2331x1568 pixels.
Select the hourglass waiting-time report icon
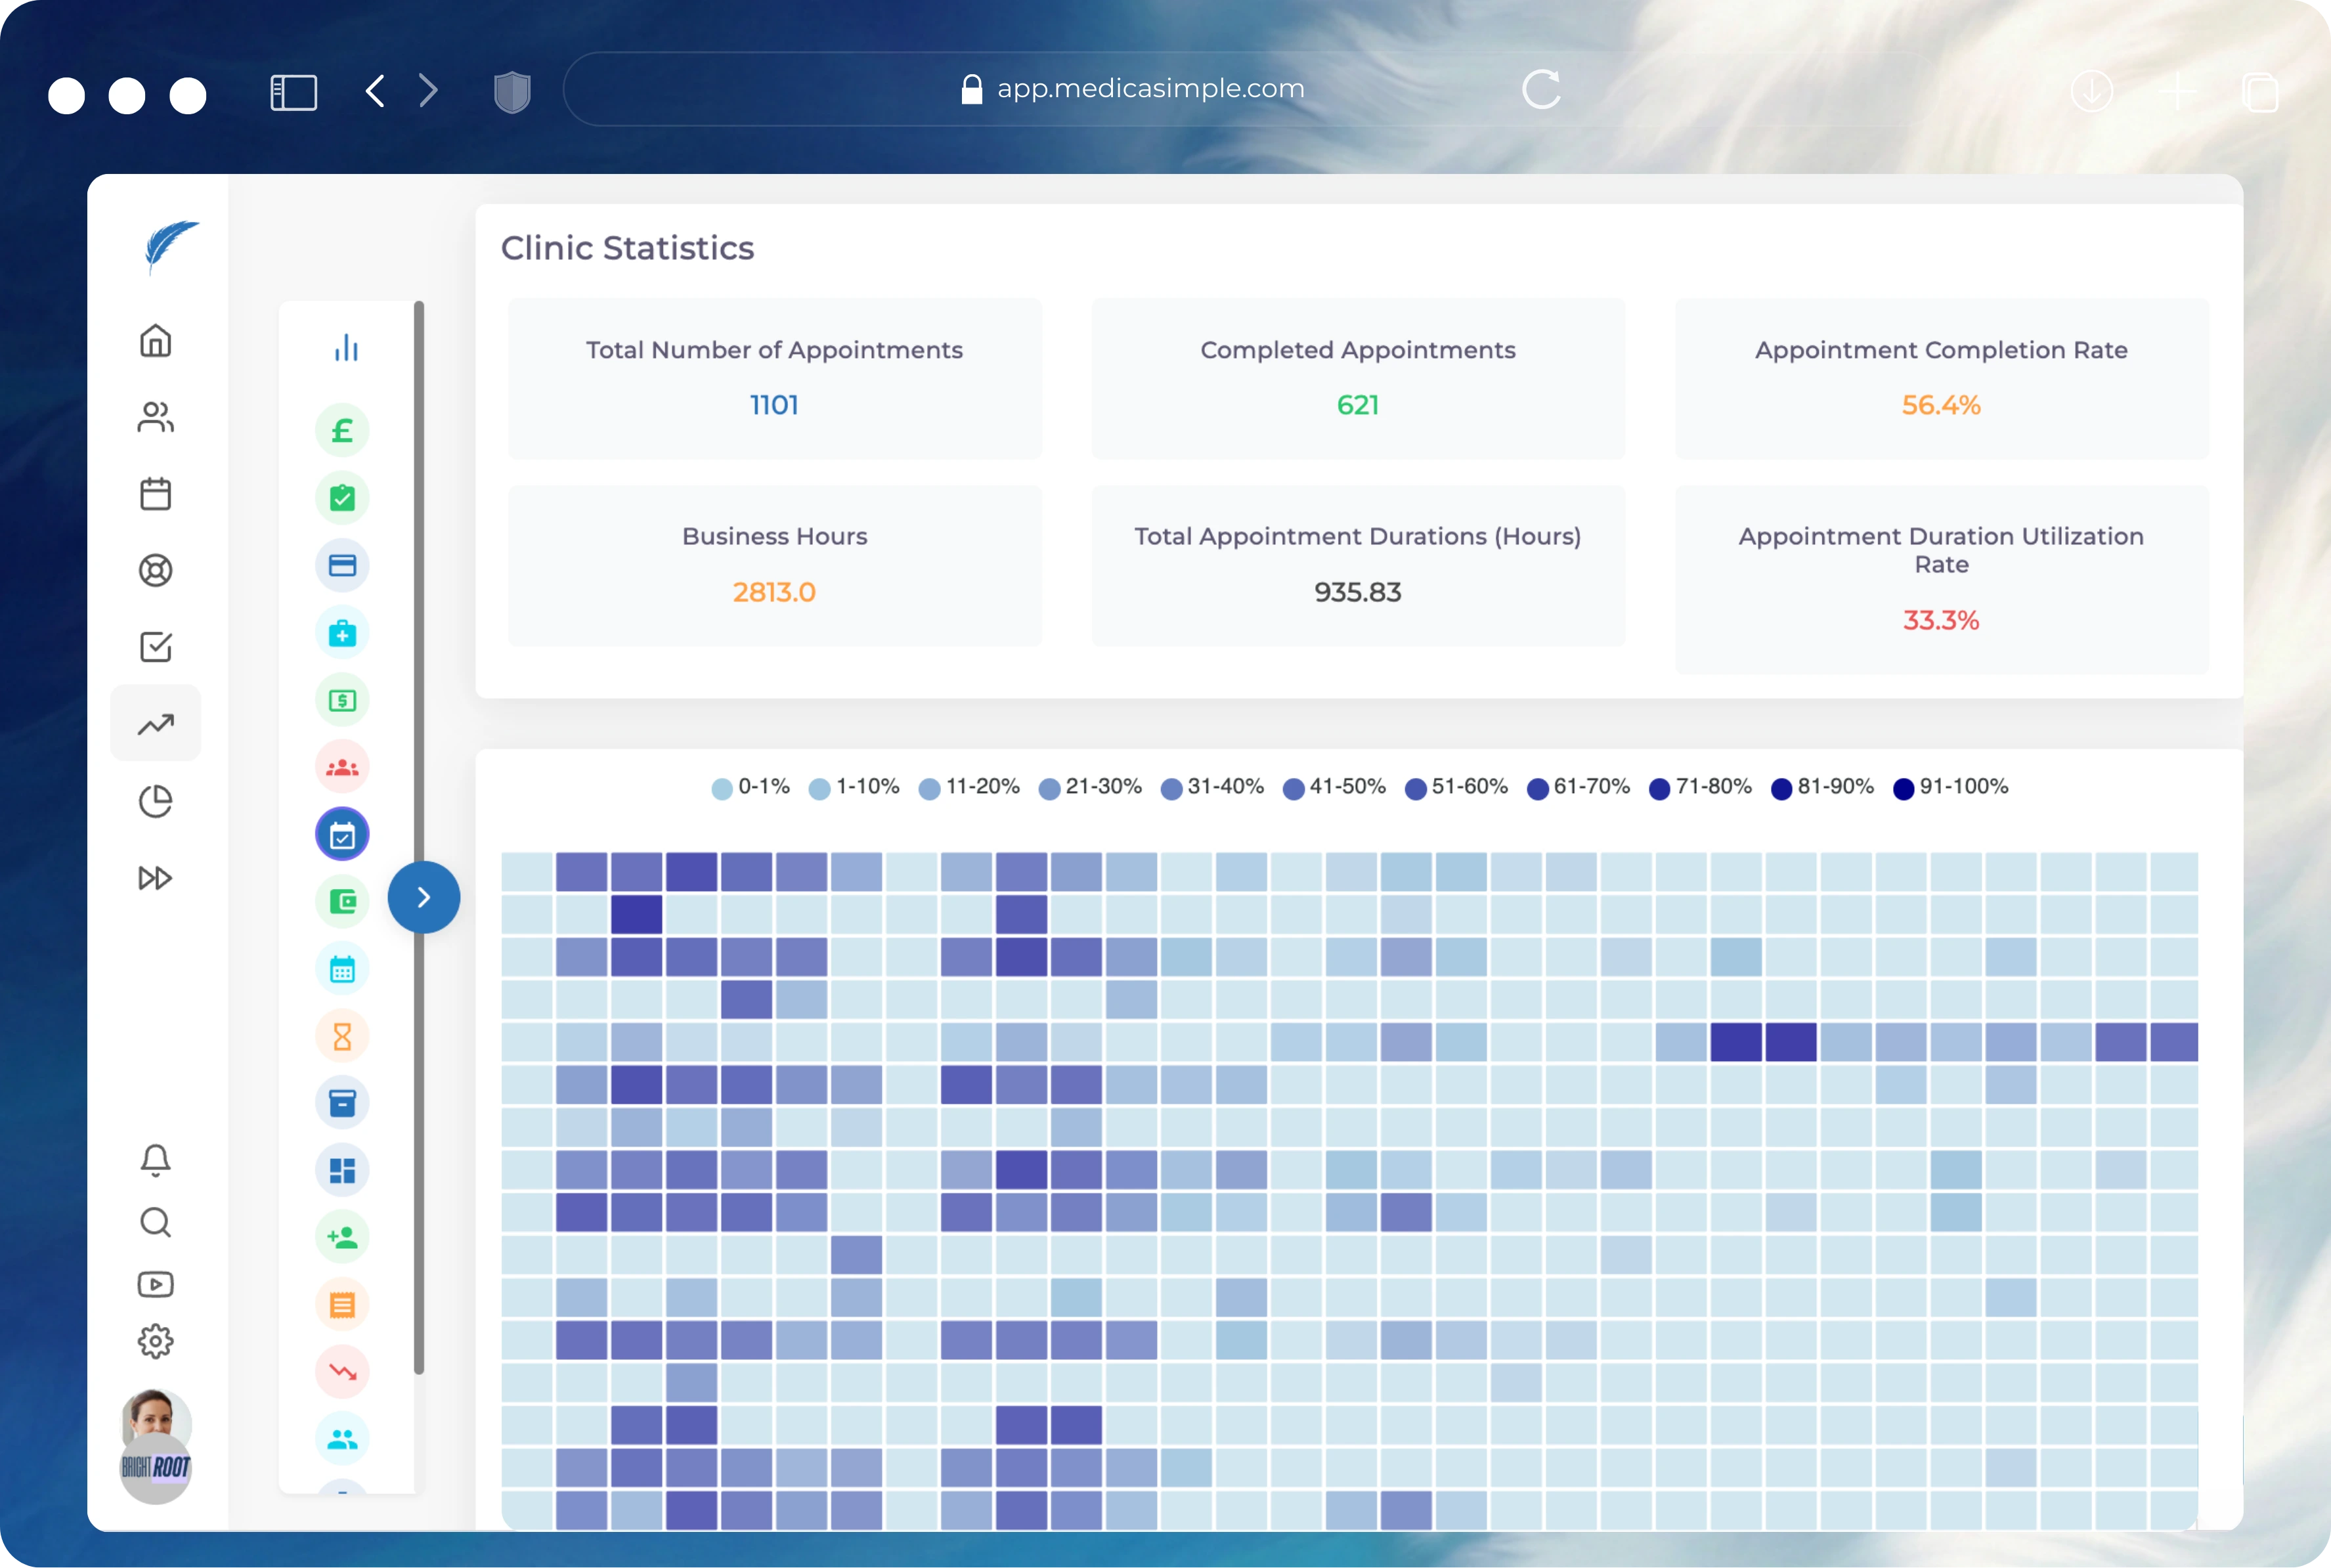click(343, 1036)
